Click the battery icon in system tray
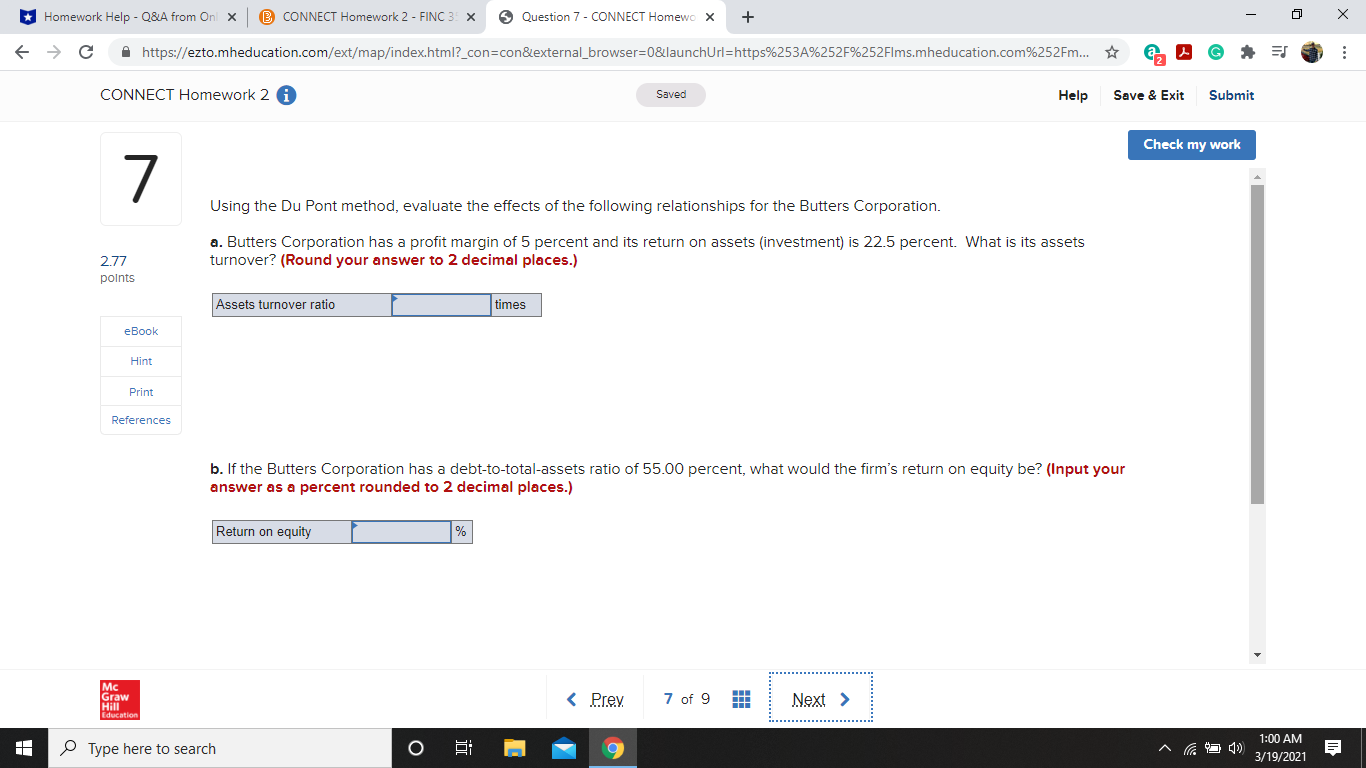Screen dimensions: 1366x768 coord(1213,748)
